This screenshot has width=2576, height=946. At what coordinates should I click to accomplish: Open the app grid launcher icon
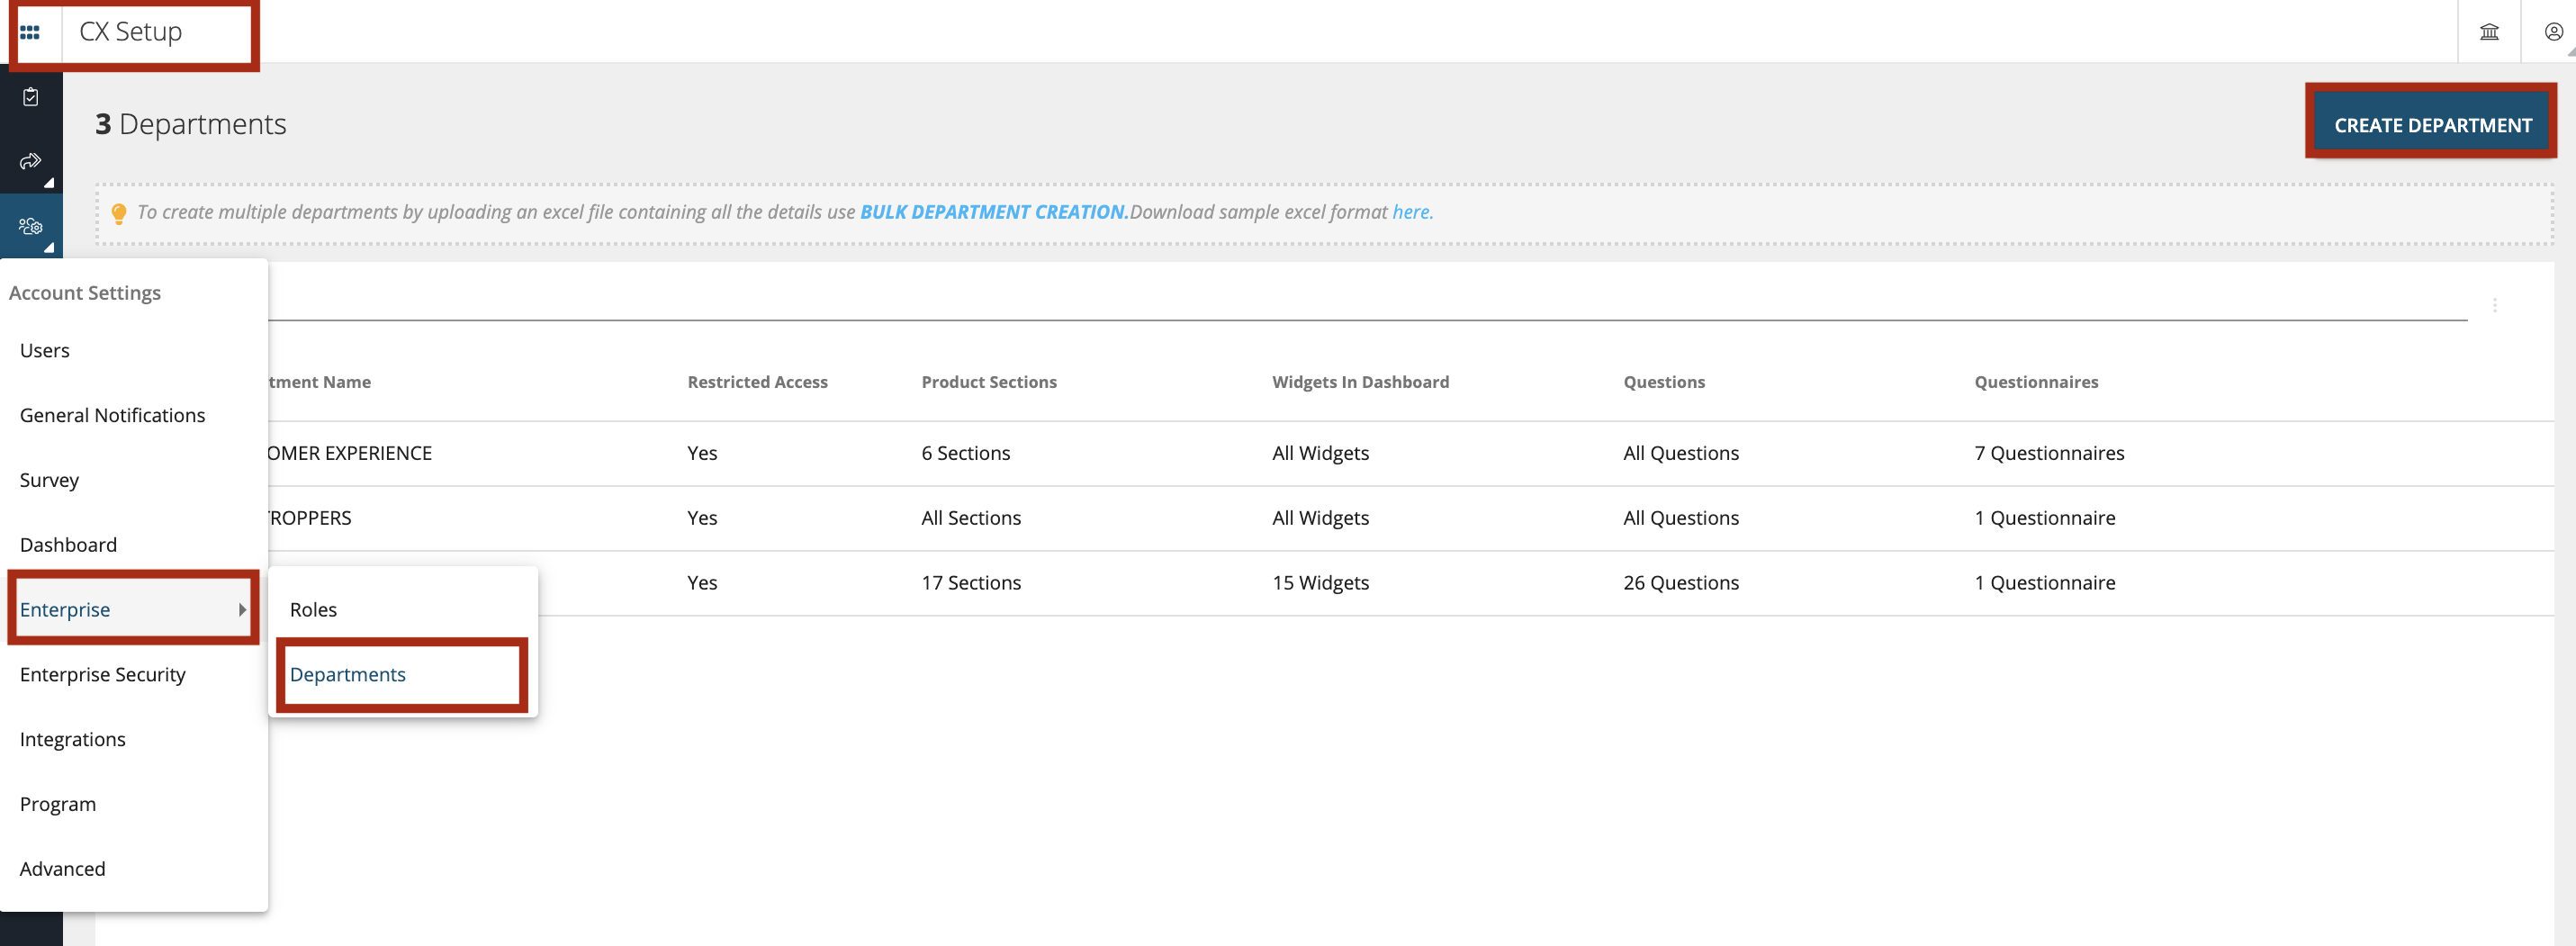[x=30, y=32]
